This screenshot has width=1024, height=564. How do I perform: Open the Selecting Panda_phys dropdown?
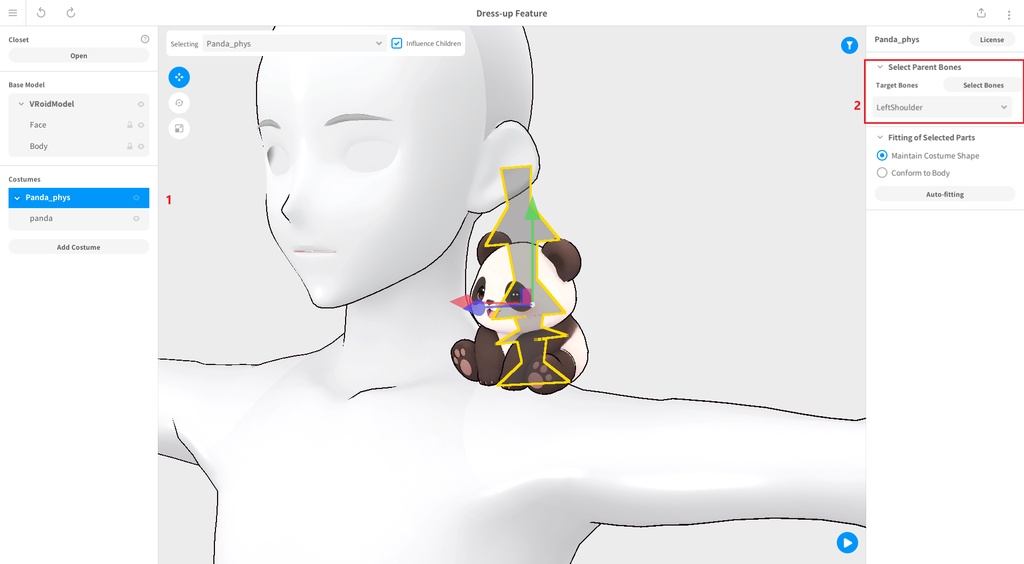tap(294, 44)
